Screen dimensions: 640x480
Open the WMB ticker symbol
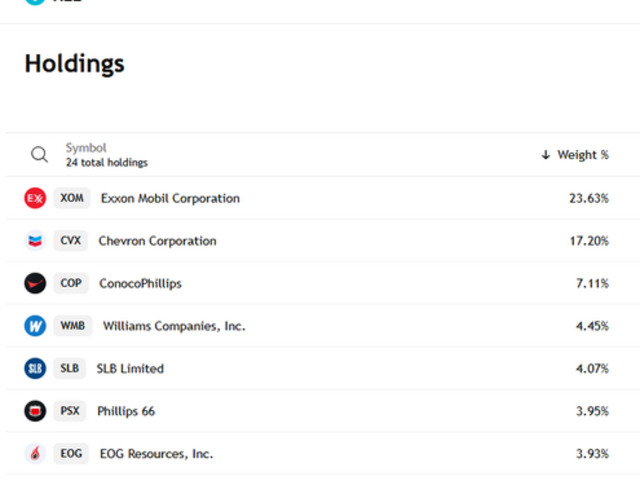coord(73,326)
